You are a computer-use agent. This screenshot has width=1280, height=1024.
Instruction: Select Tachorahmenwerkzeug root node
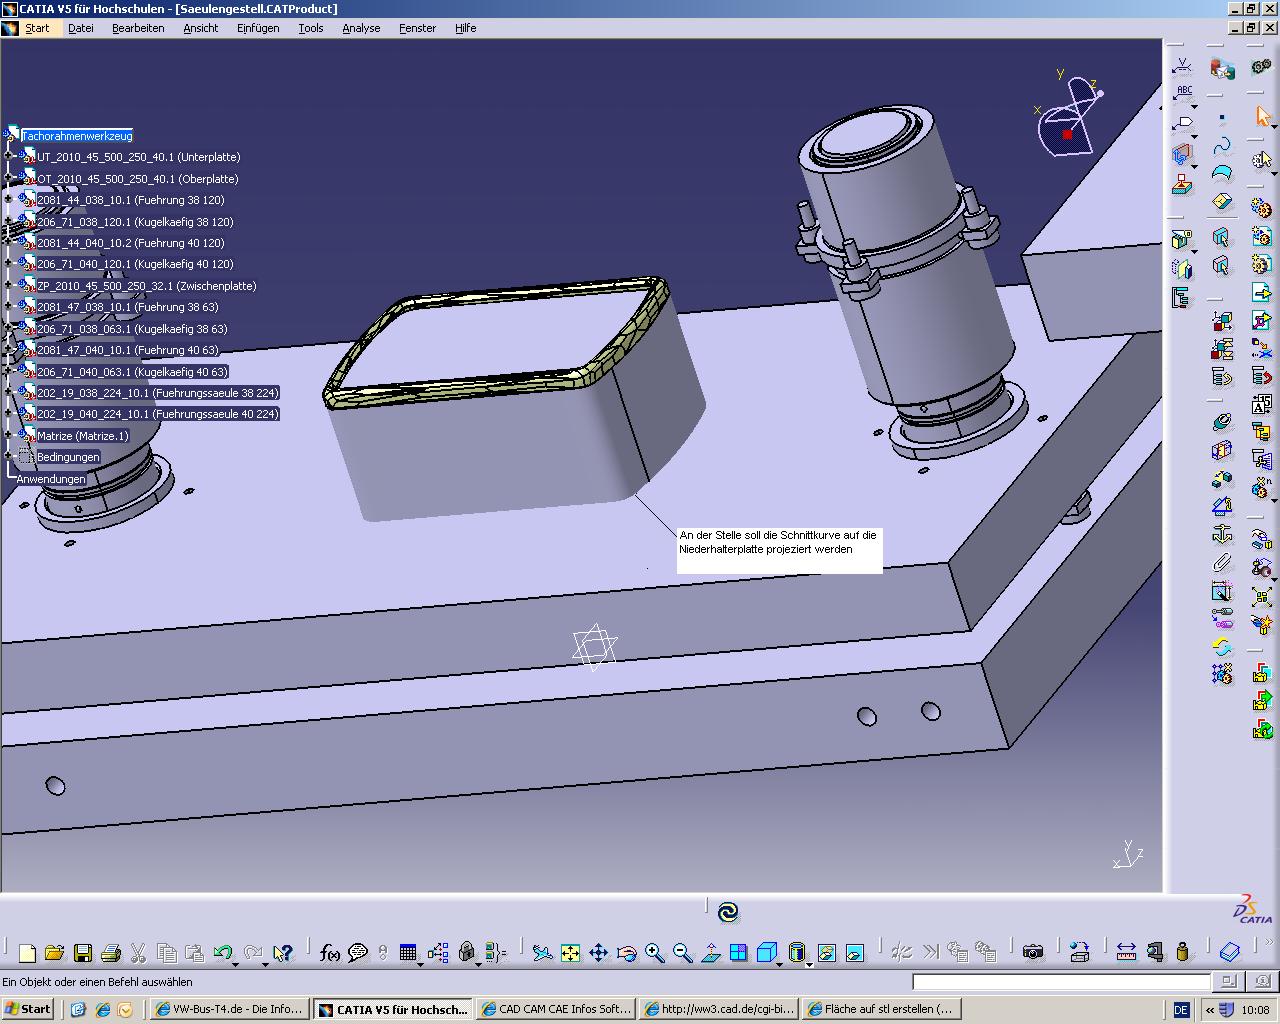tap(77, 136)
